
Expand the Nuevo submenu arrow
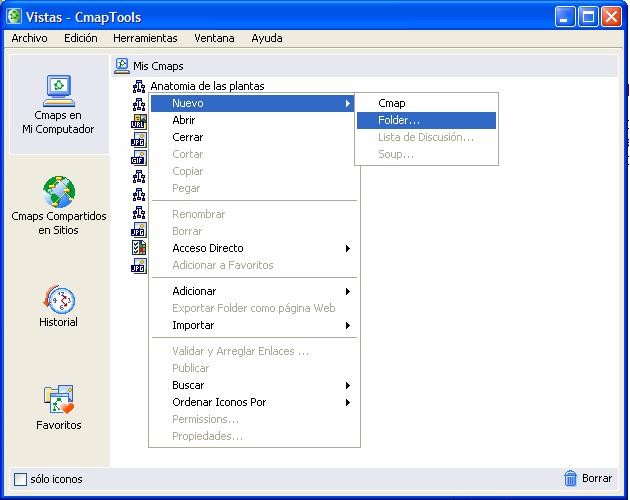coord(348,104)
